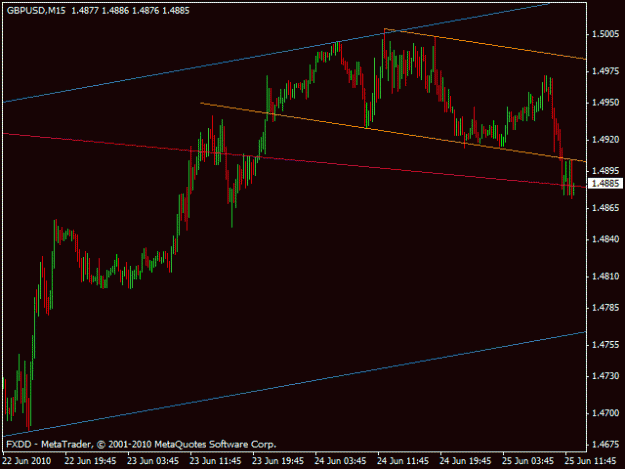
Task: Click price axis label 1.4755
Action: click(x=605, y=345)
